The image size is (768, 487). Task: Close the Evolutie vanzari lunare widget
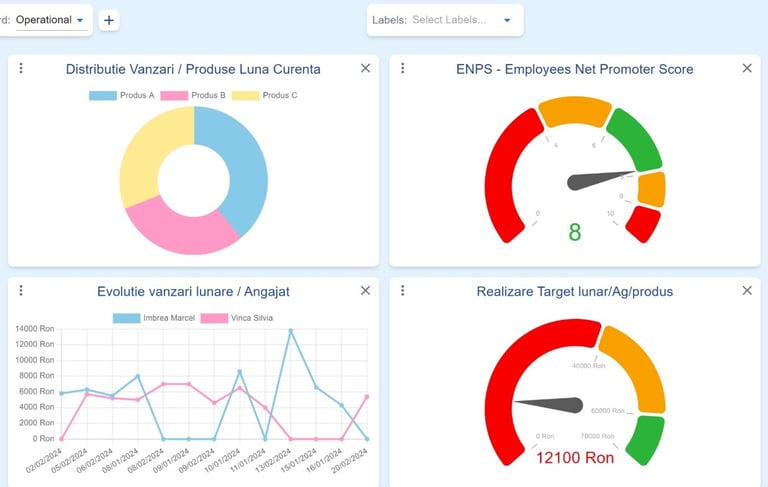pyautogui.click(x=365, y=291)
